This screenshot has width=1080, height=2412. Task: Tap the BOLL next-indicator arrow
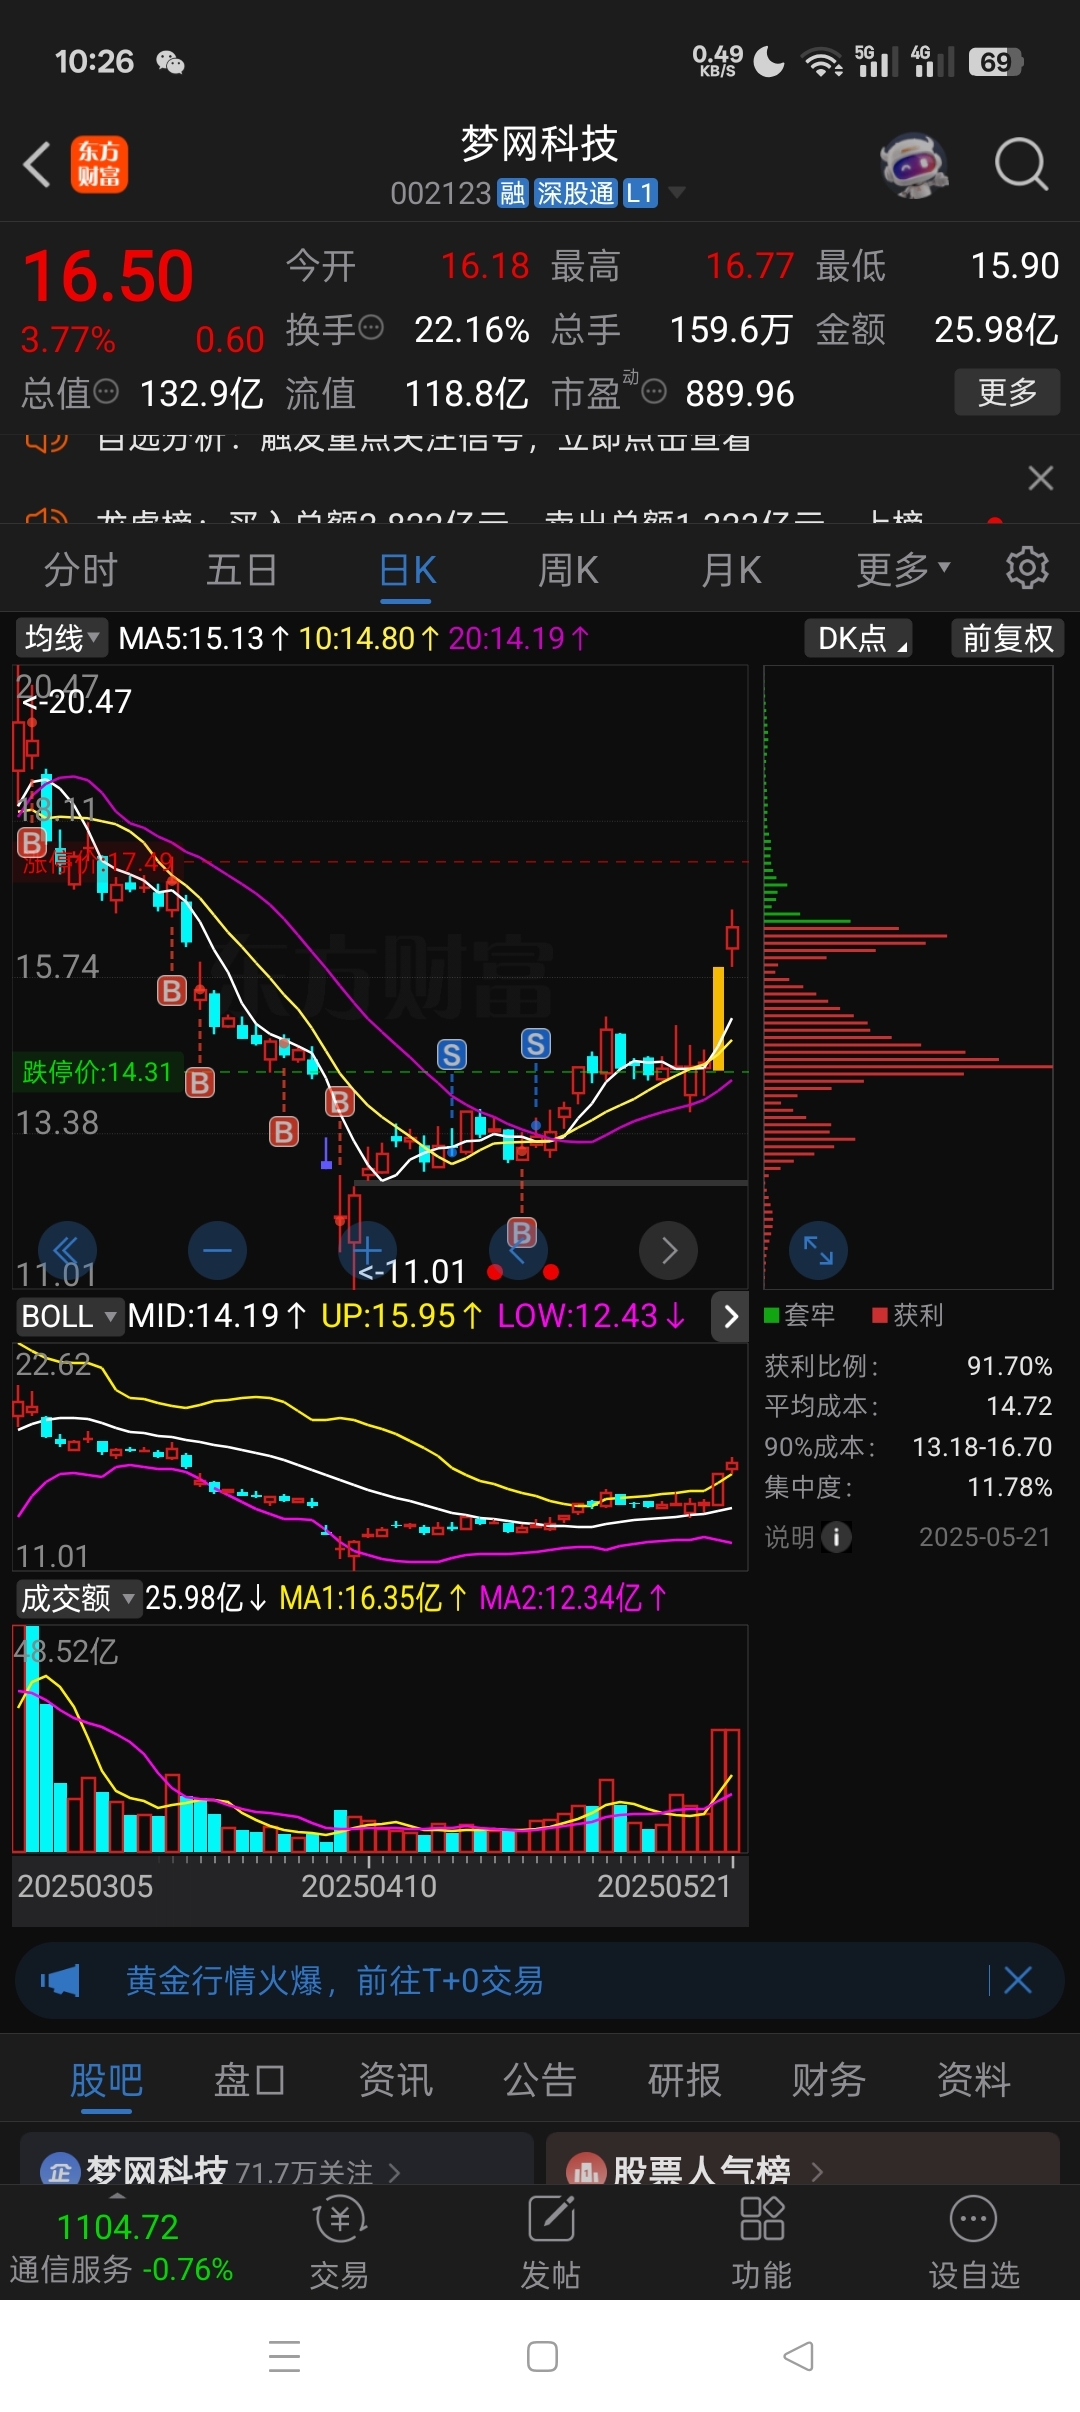coord(730,1316)
